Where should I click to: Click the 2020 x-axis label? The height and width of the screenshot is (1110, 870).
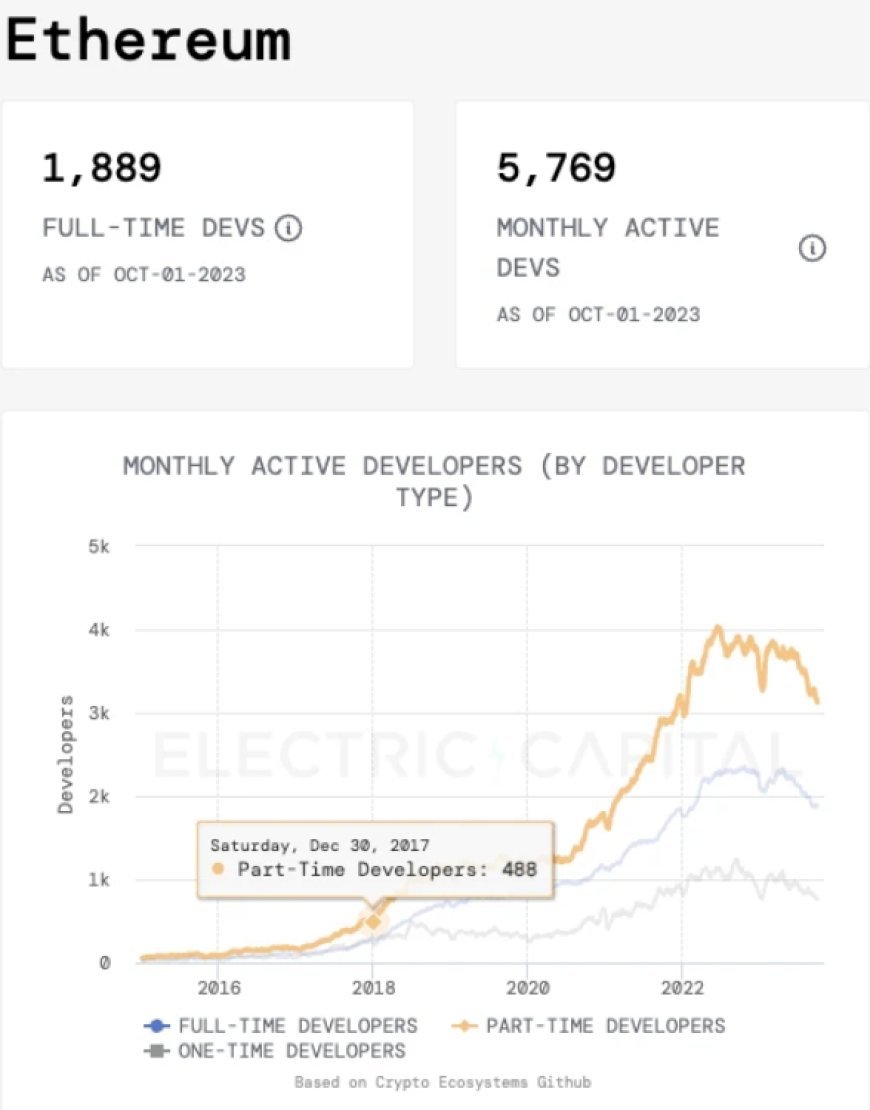528,988
